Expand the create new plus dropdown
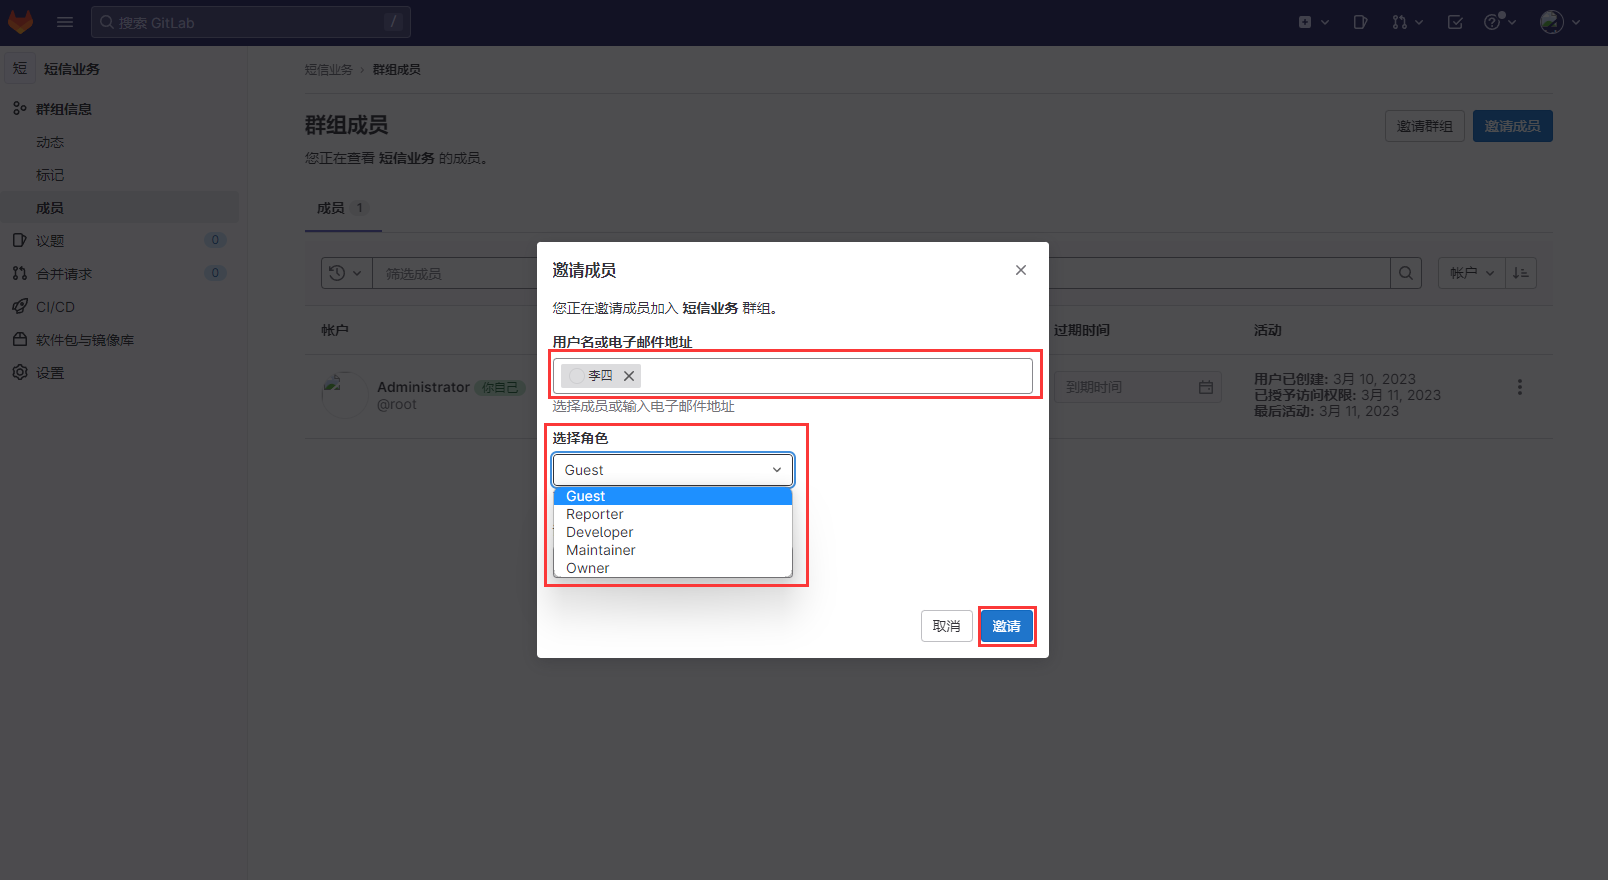 point(1313,22)
